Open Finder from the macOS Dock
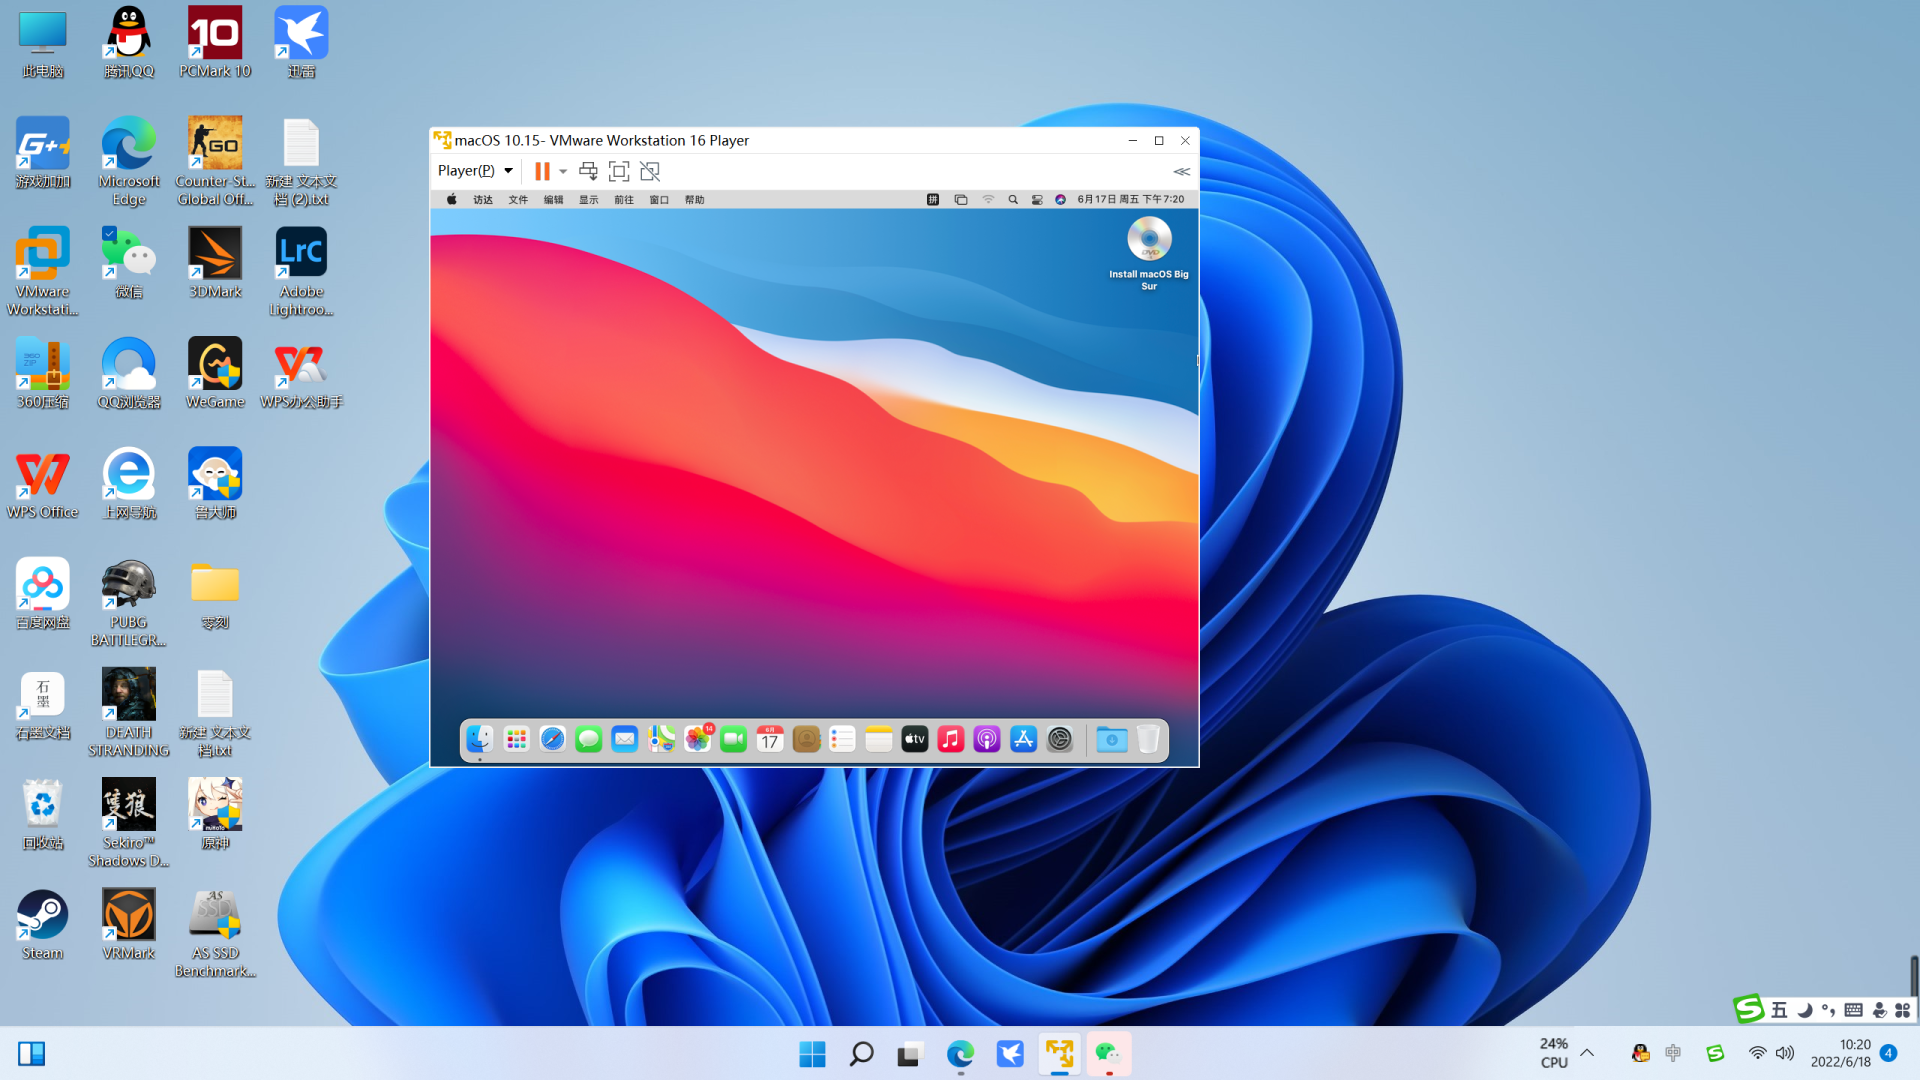This screenshot has height=1080, width=1920. tap(480, 740)
